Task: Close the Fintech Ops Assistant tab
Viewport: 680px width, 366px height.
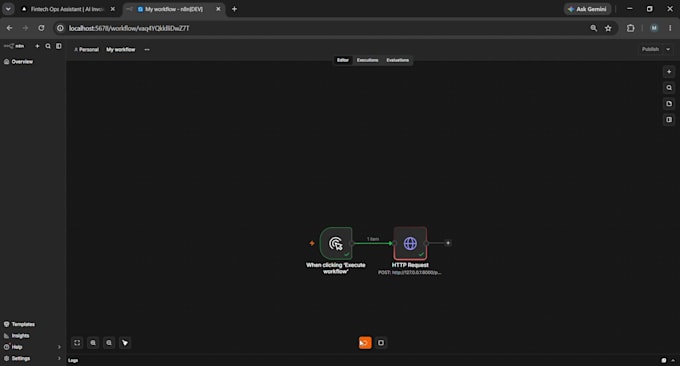Action: click(x=113, y=9)
